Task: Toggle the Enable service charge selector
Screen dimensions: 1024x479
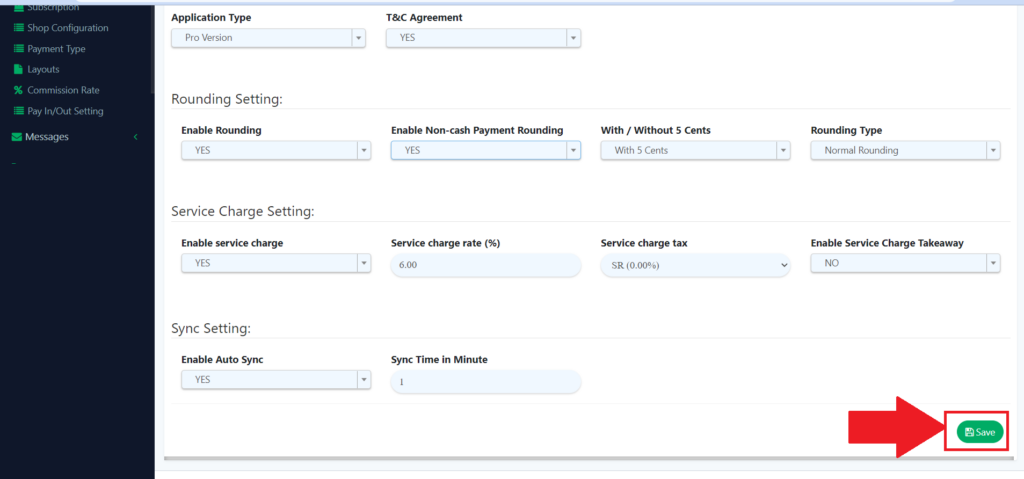Action: (x=275, y=263)
